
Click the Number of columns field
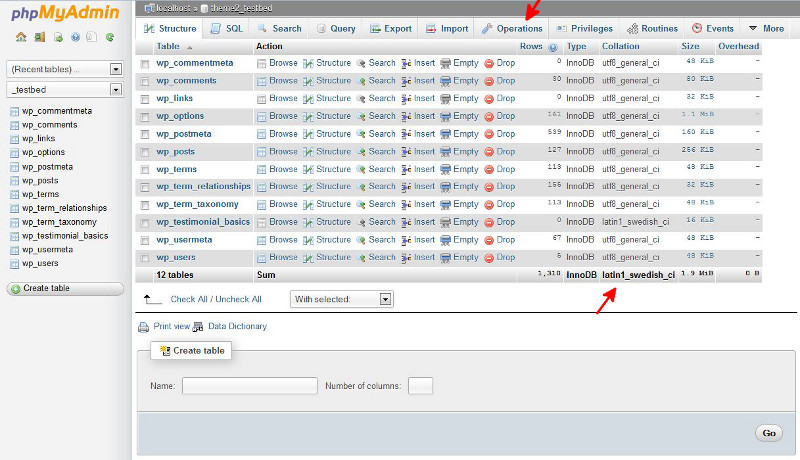tap(420, 386)
